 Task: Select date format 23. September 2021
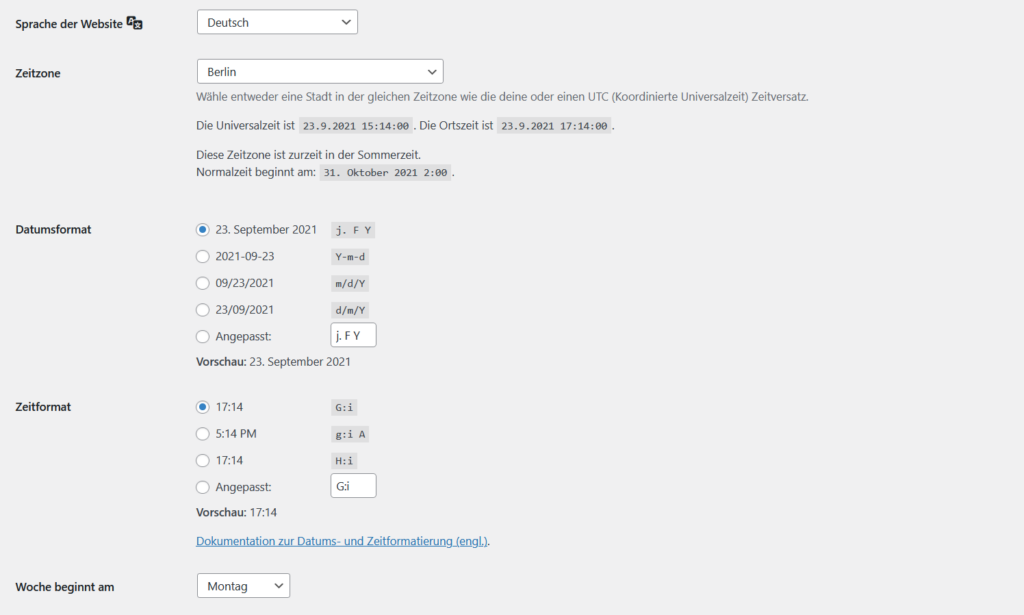click(x=202, y=230)
